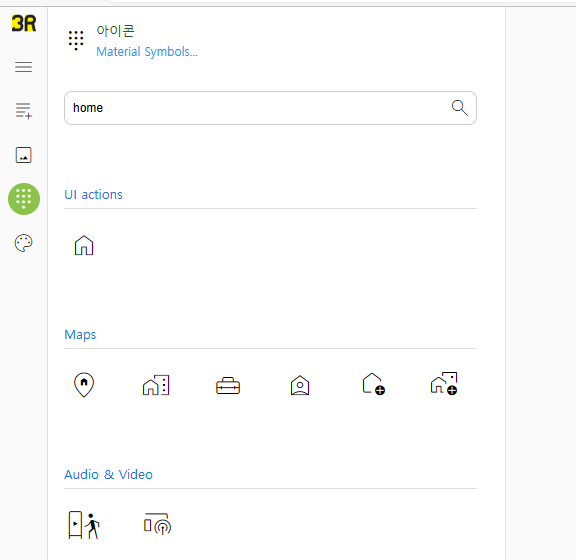Select the home icon under UI actions
Viewport: 576px width, 560px height.
pyautogui.click(x=84, y=245)
